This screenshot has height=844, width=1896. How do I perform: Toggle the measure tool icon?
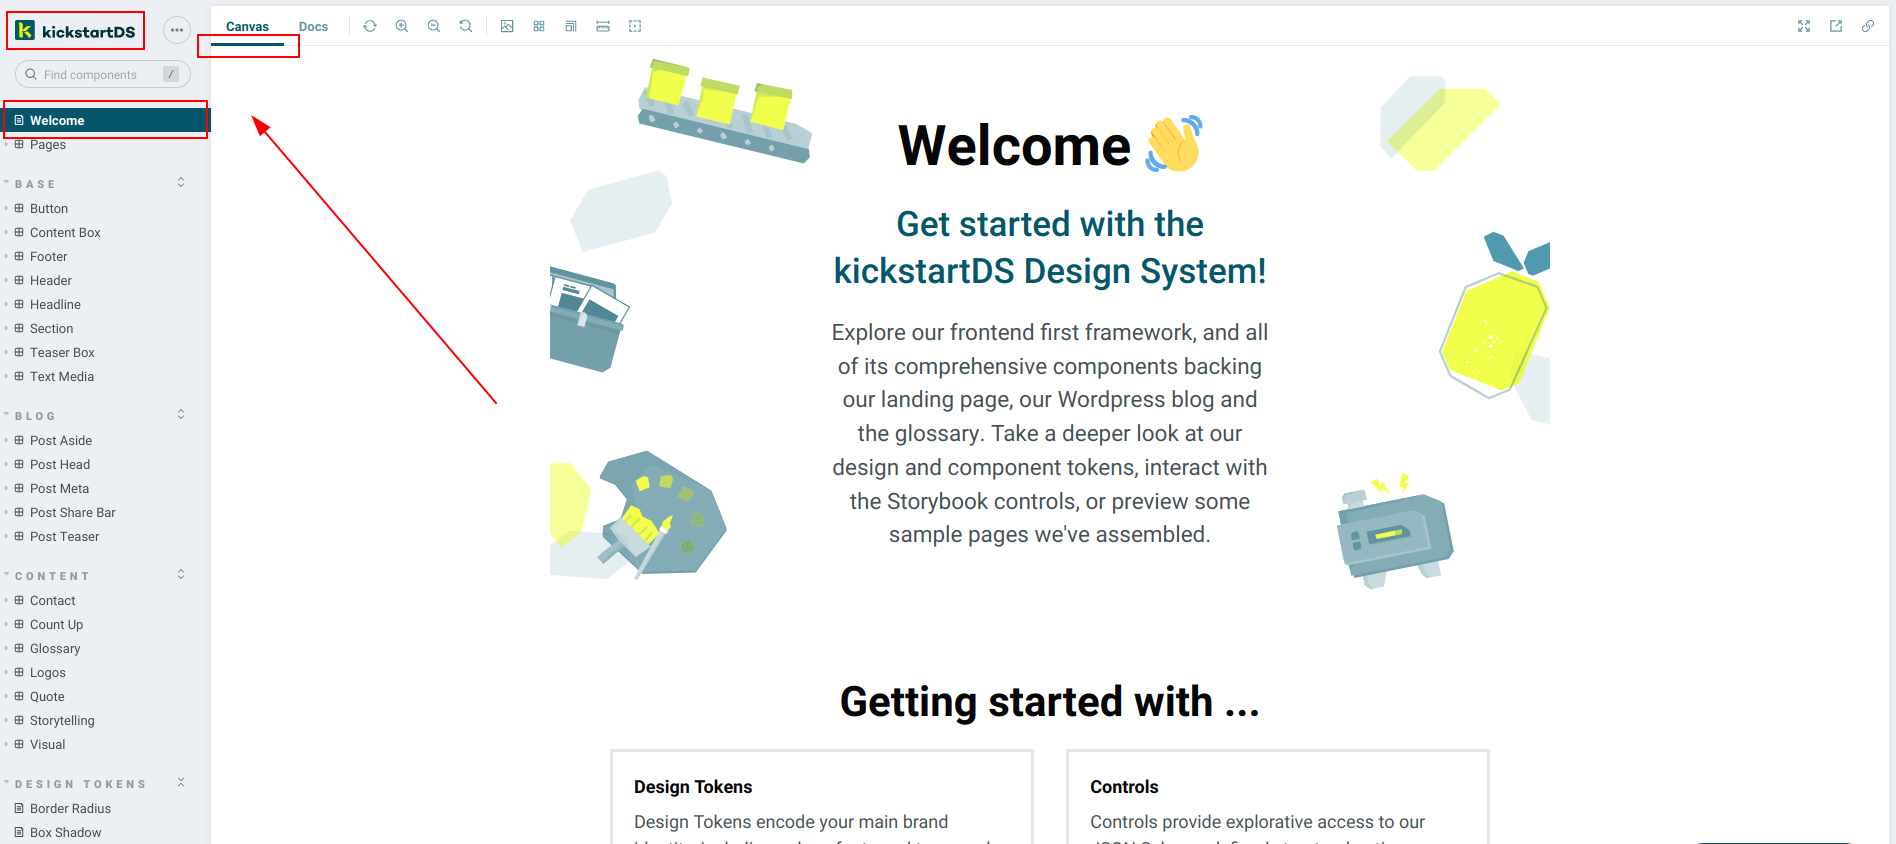point(603,26)
